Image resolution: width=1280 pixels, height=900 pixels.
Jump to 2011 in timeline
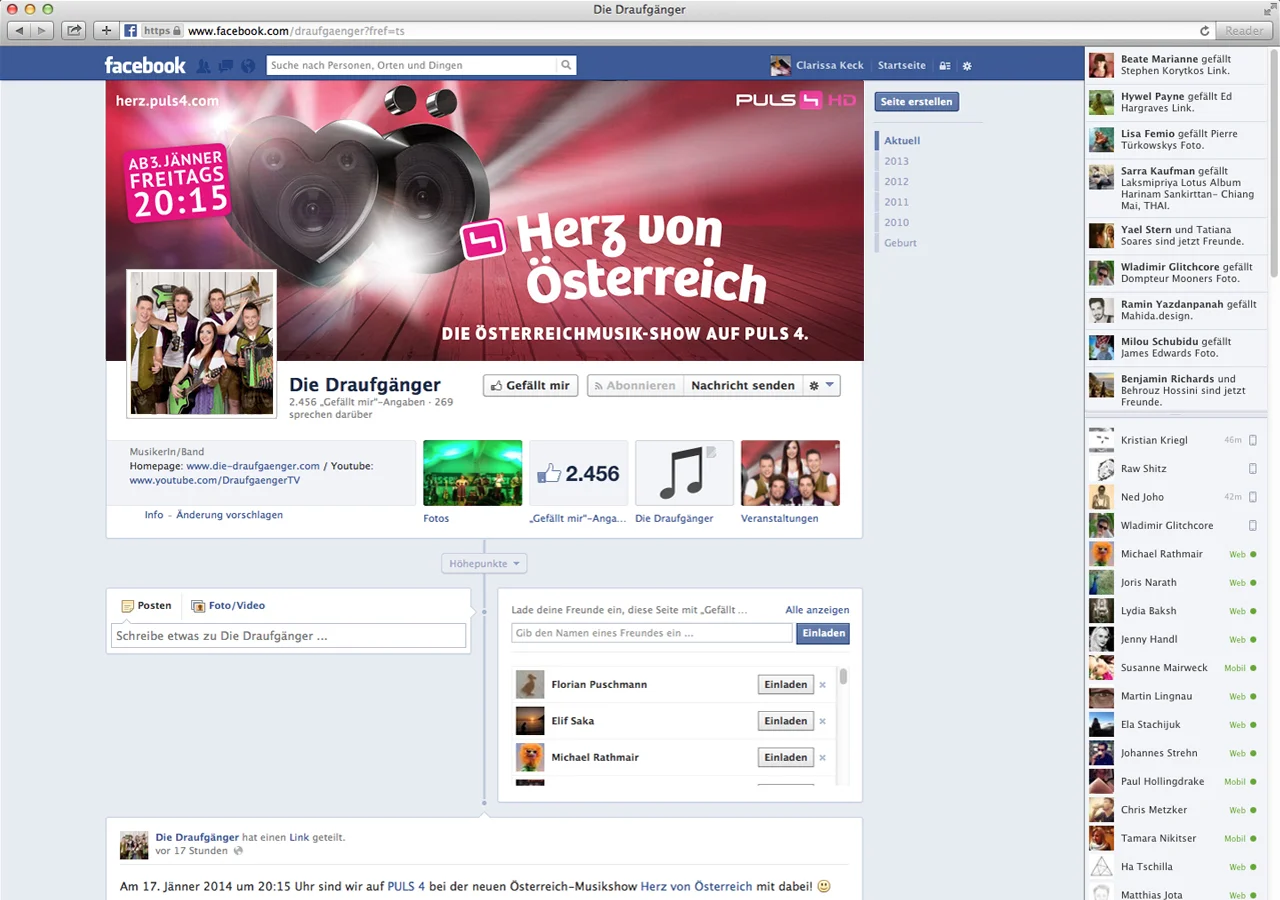pos(896,202)
